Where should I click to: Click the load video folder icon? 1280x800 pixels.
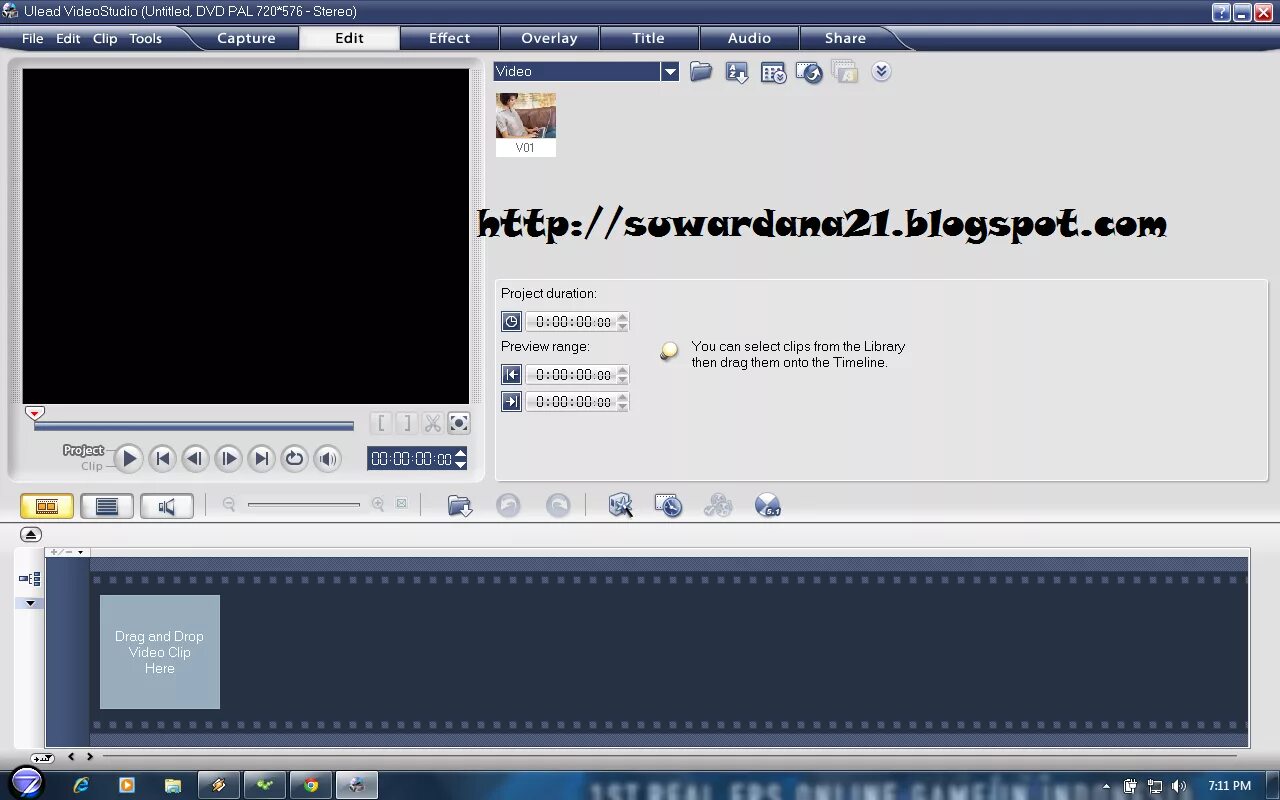pos(701,72)
